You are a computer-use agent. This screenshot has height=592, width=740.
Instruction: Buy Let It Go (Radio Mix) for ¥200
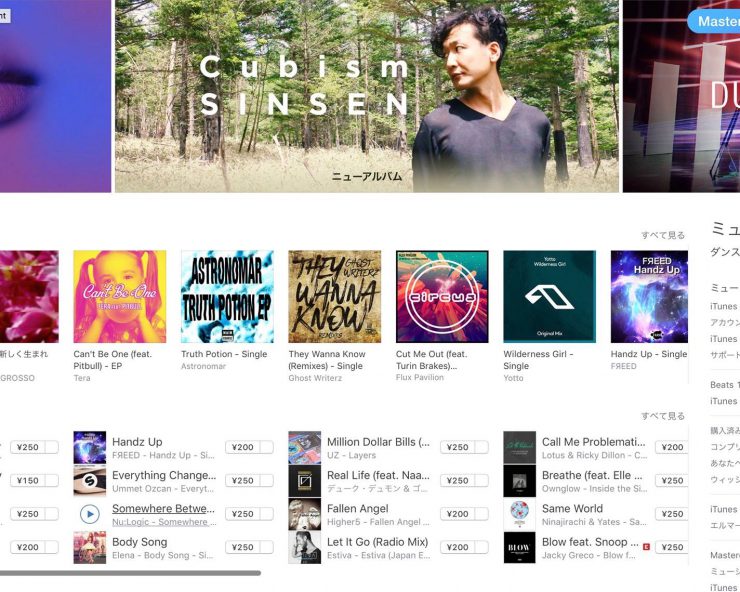click(457, 547)
